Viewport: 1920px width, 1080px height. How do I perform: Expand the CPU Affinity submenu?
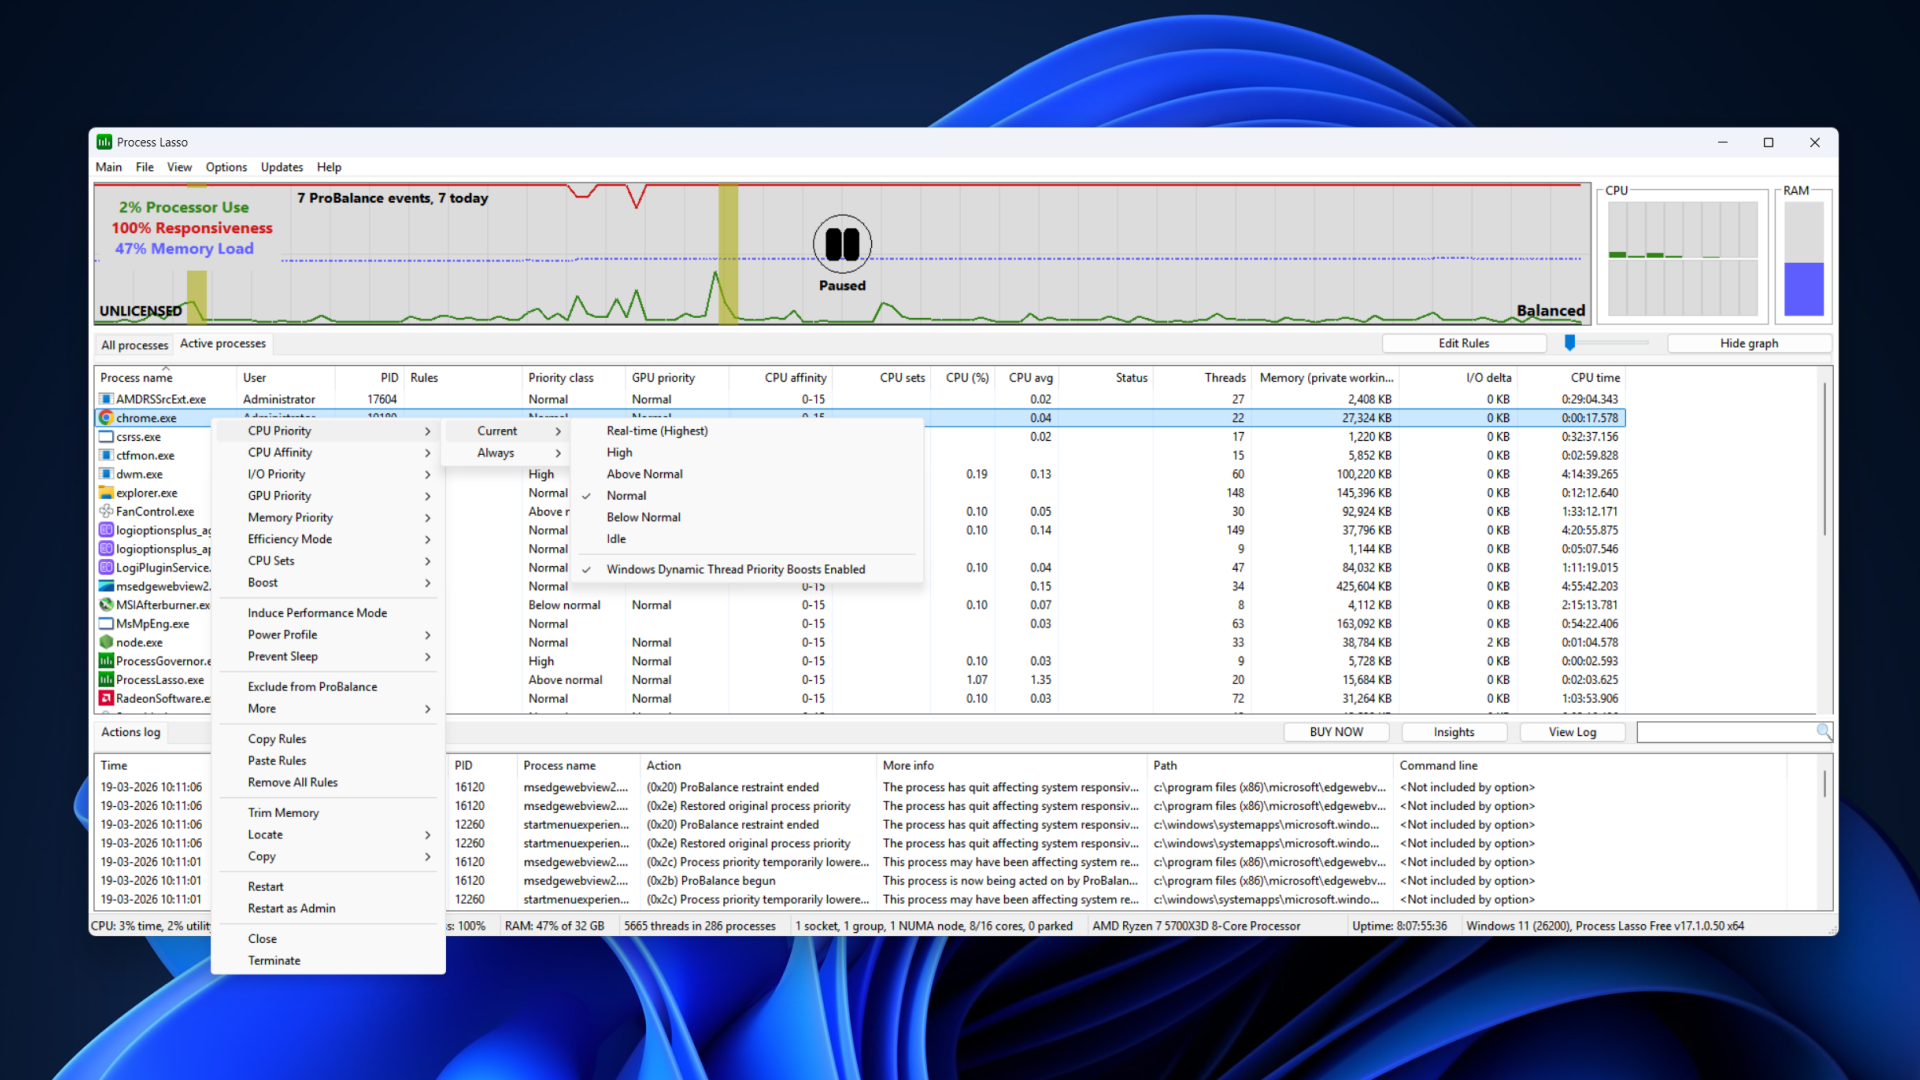click(328, 452)
